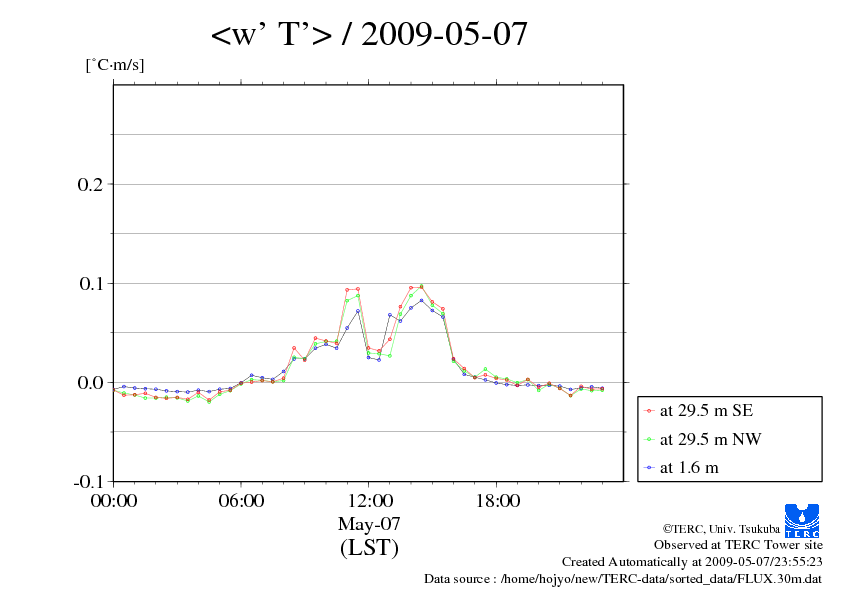
Task: Click the "Data source" file path line
Action: (623, 579)
